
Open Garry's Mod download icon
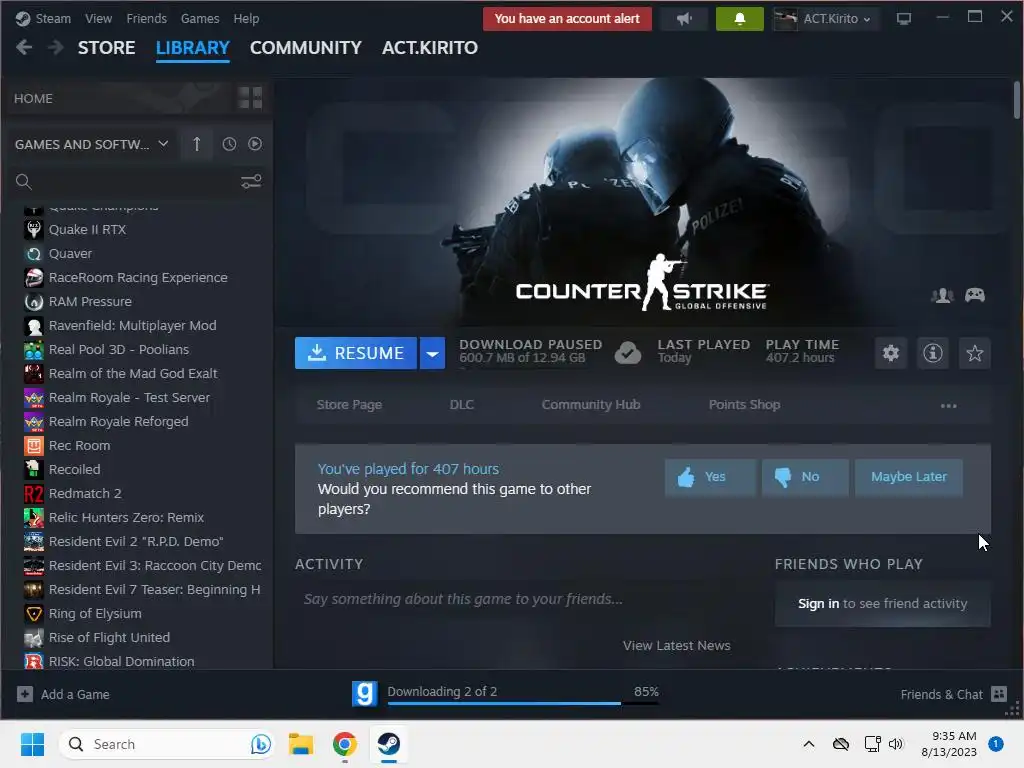point(364,694)
